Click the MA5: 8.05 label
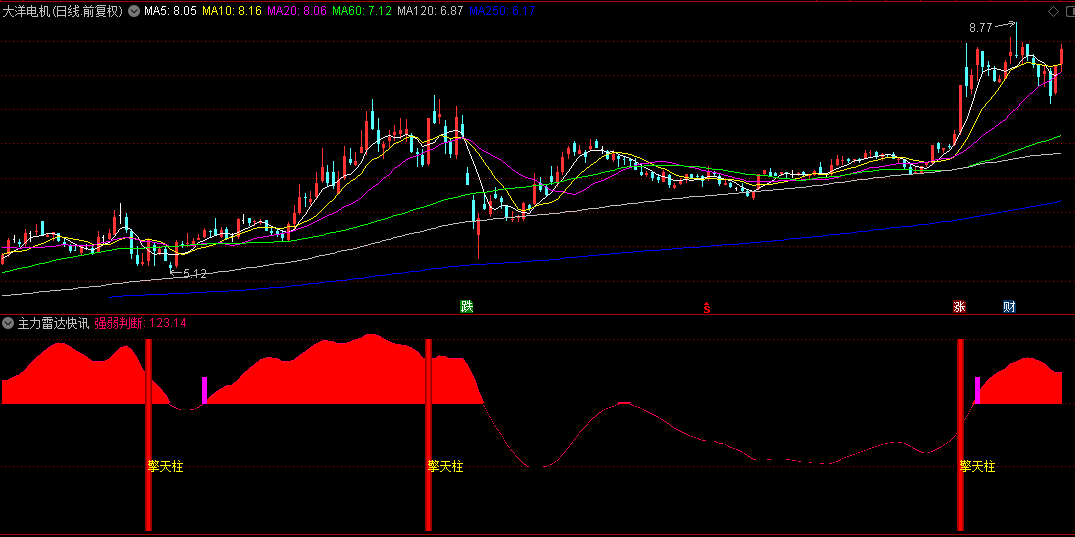This screenshot has width=1075, height=537. pyautogui.click(x=171, y=11)
